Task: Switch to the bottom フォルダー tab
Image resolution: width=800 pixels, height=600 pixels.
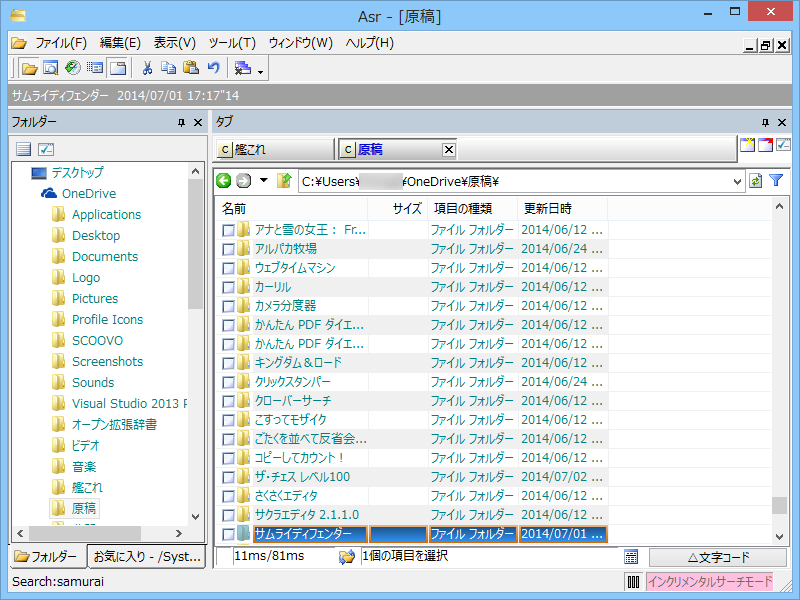Action: pos(47,557)
